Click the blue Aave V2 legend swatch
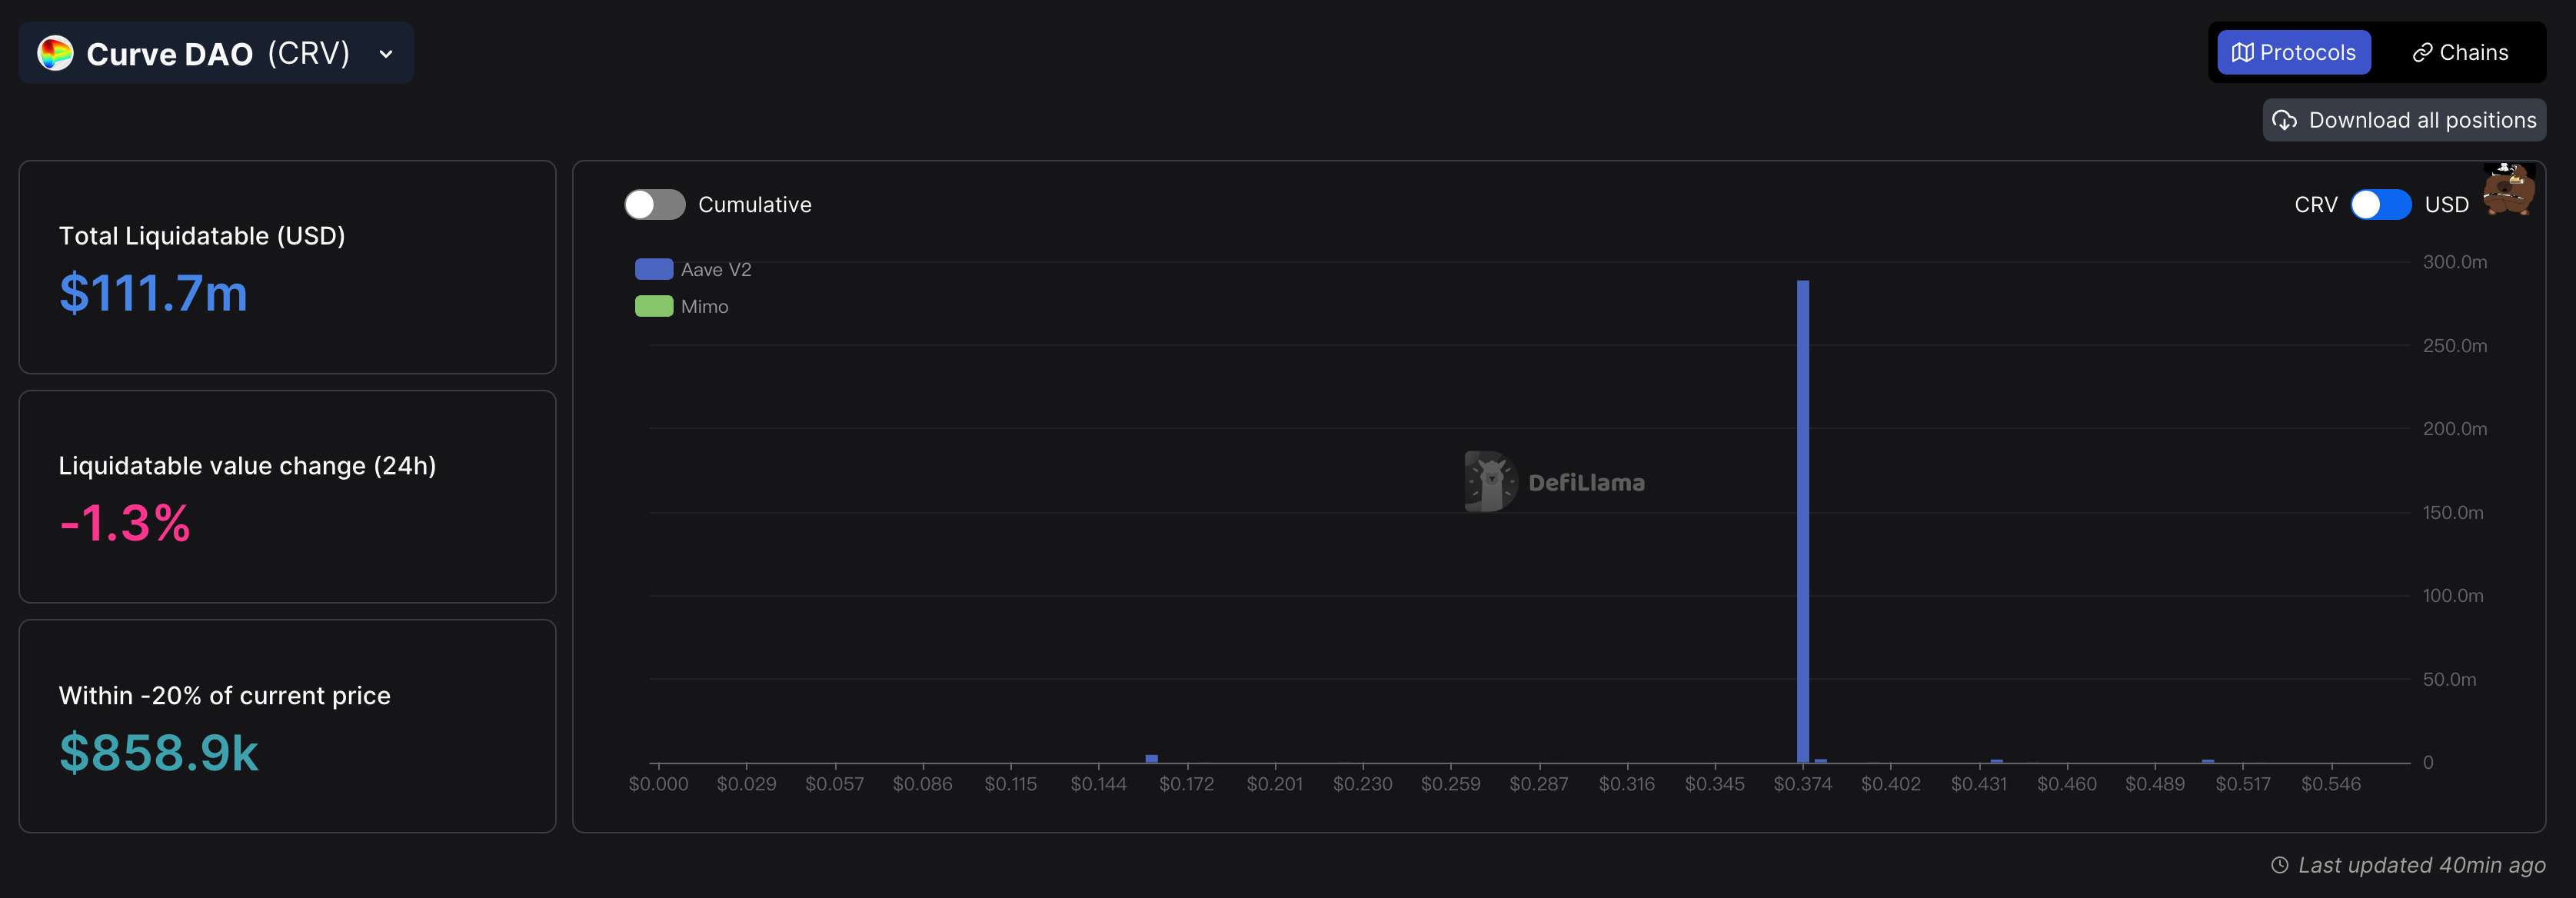2576x898 pixels. (x=654, y=270)
